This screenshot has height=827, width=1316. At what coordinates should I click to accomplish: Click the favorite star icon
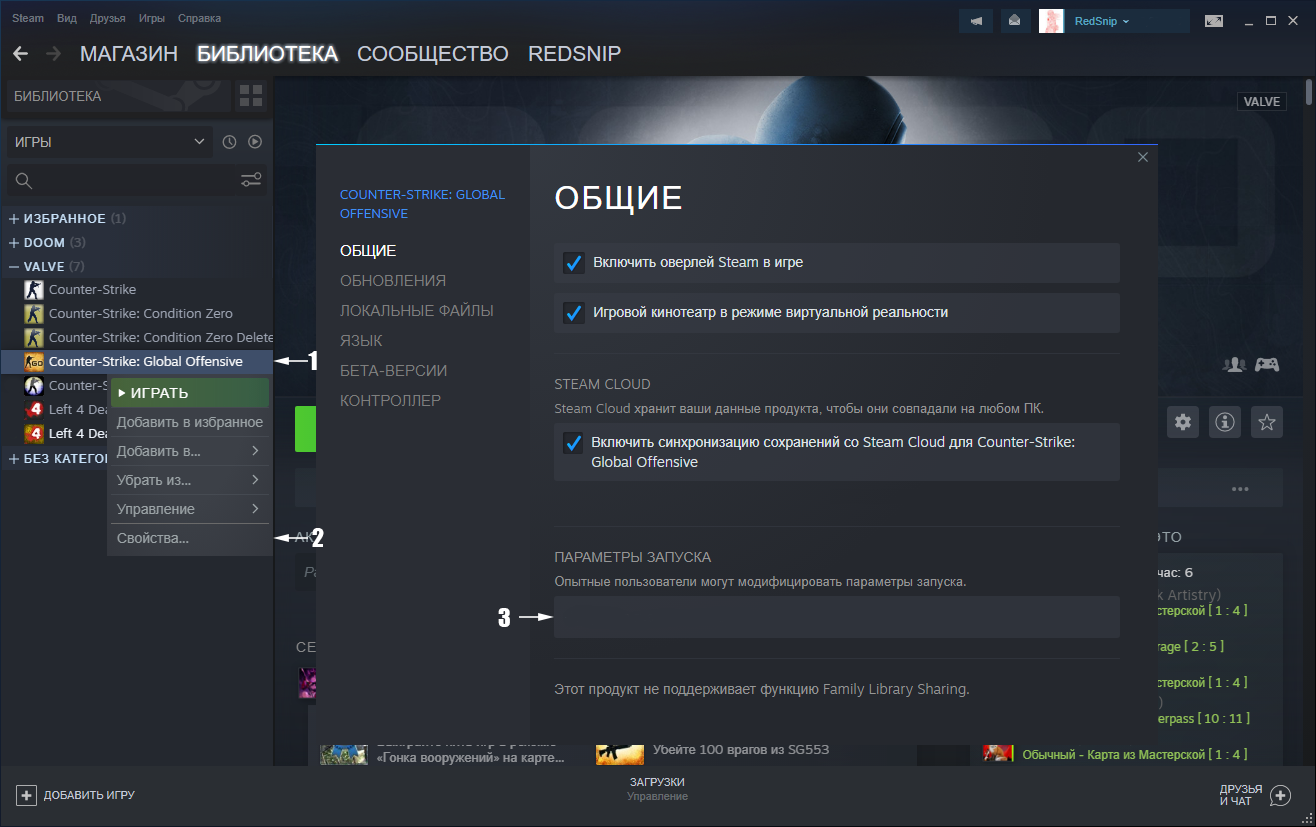(1267, 422)
